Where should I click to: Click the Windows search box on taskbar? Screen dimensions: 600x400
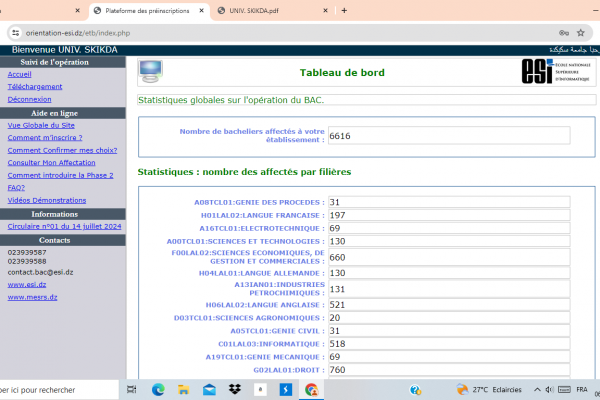point(59,390)
